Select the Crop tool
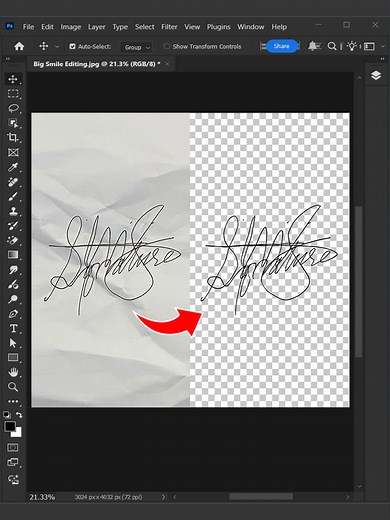This screenshot has width=390, height=520. click(x=13, y=138)
